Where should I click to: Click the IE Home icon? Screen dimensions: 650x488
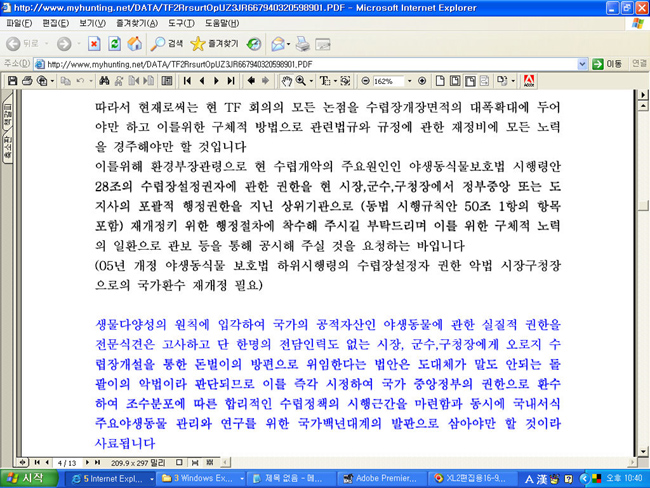(x=133, y=43)
